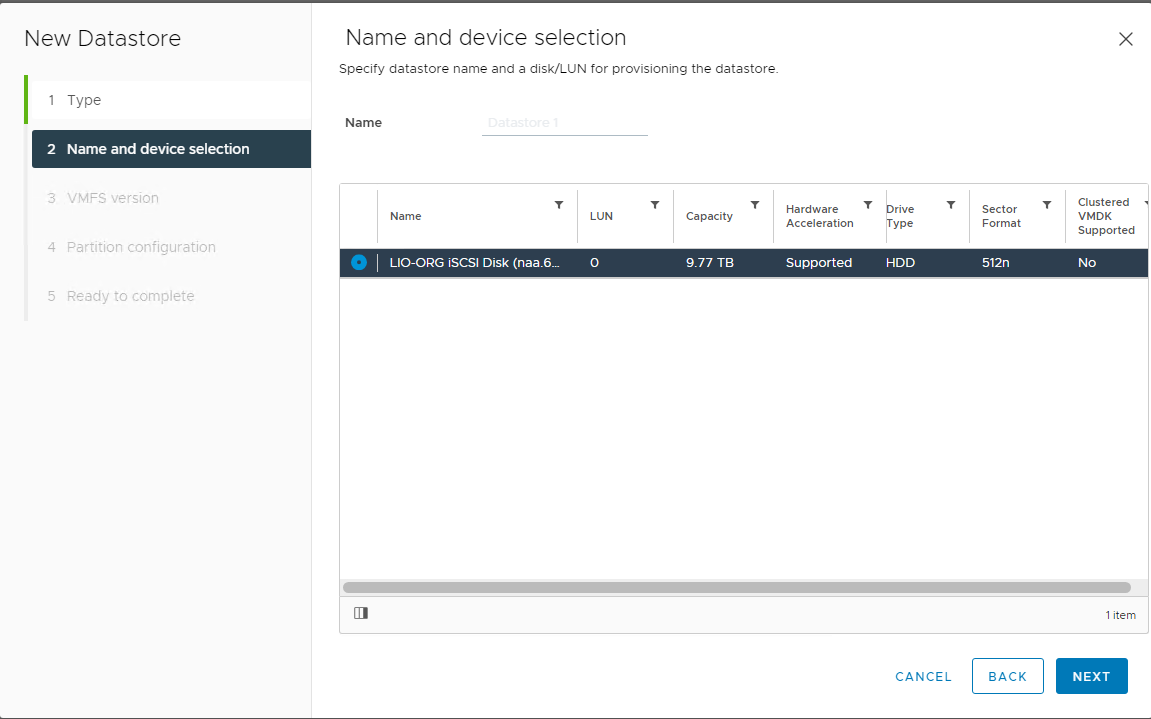
Task: Filter by Sector Format column
Action: coord(1047,205)
